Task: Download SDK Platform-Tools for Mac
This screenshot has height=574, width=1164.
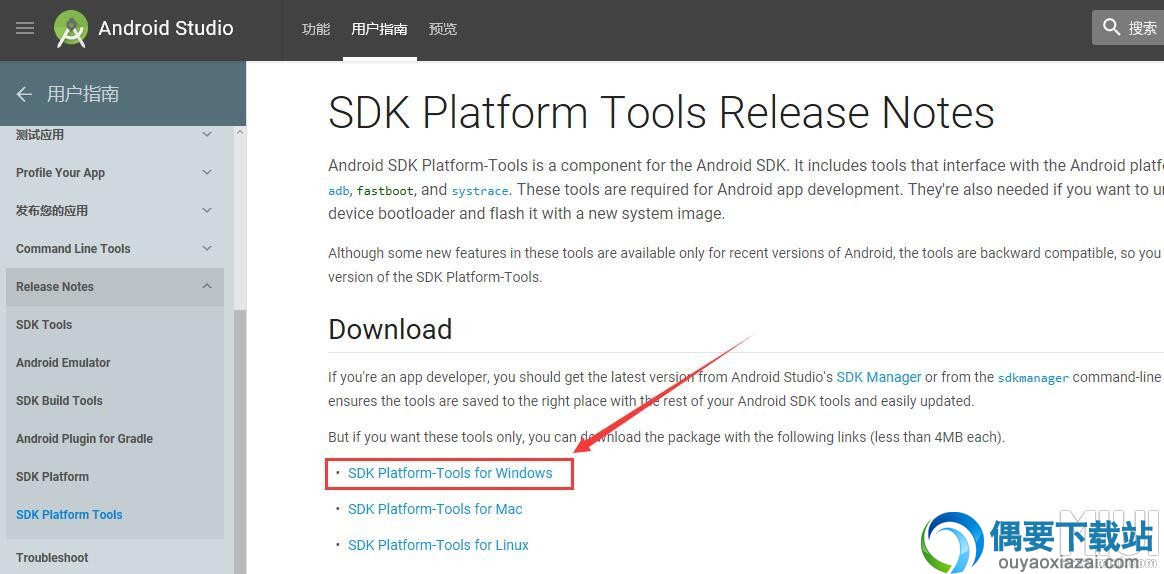Action: 435,509
